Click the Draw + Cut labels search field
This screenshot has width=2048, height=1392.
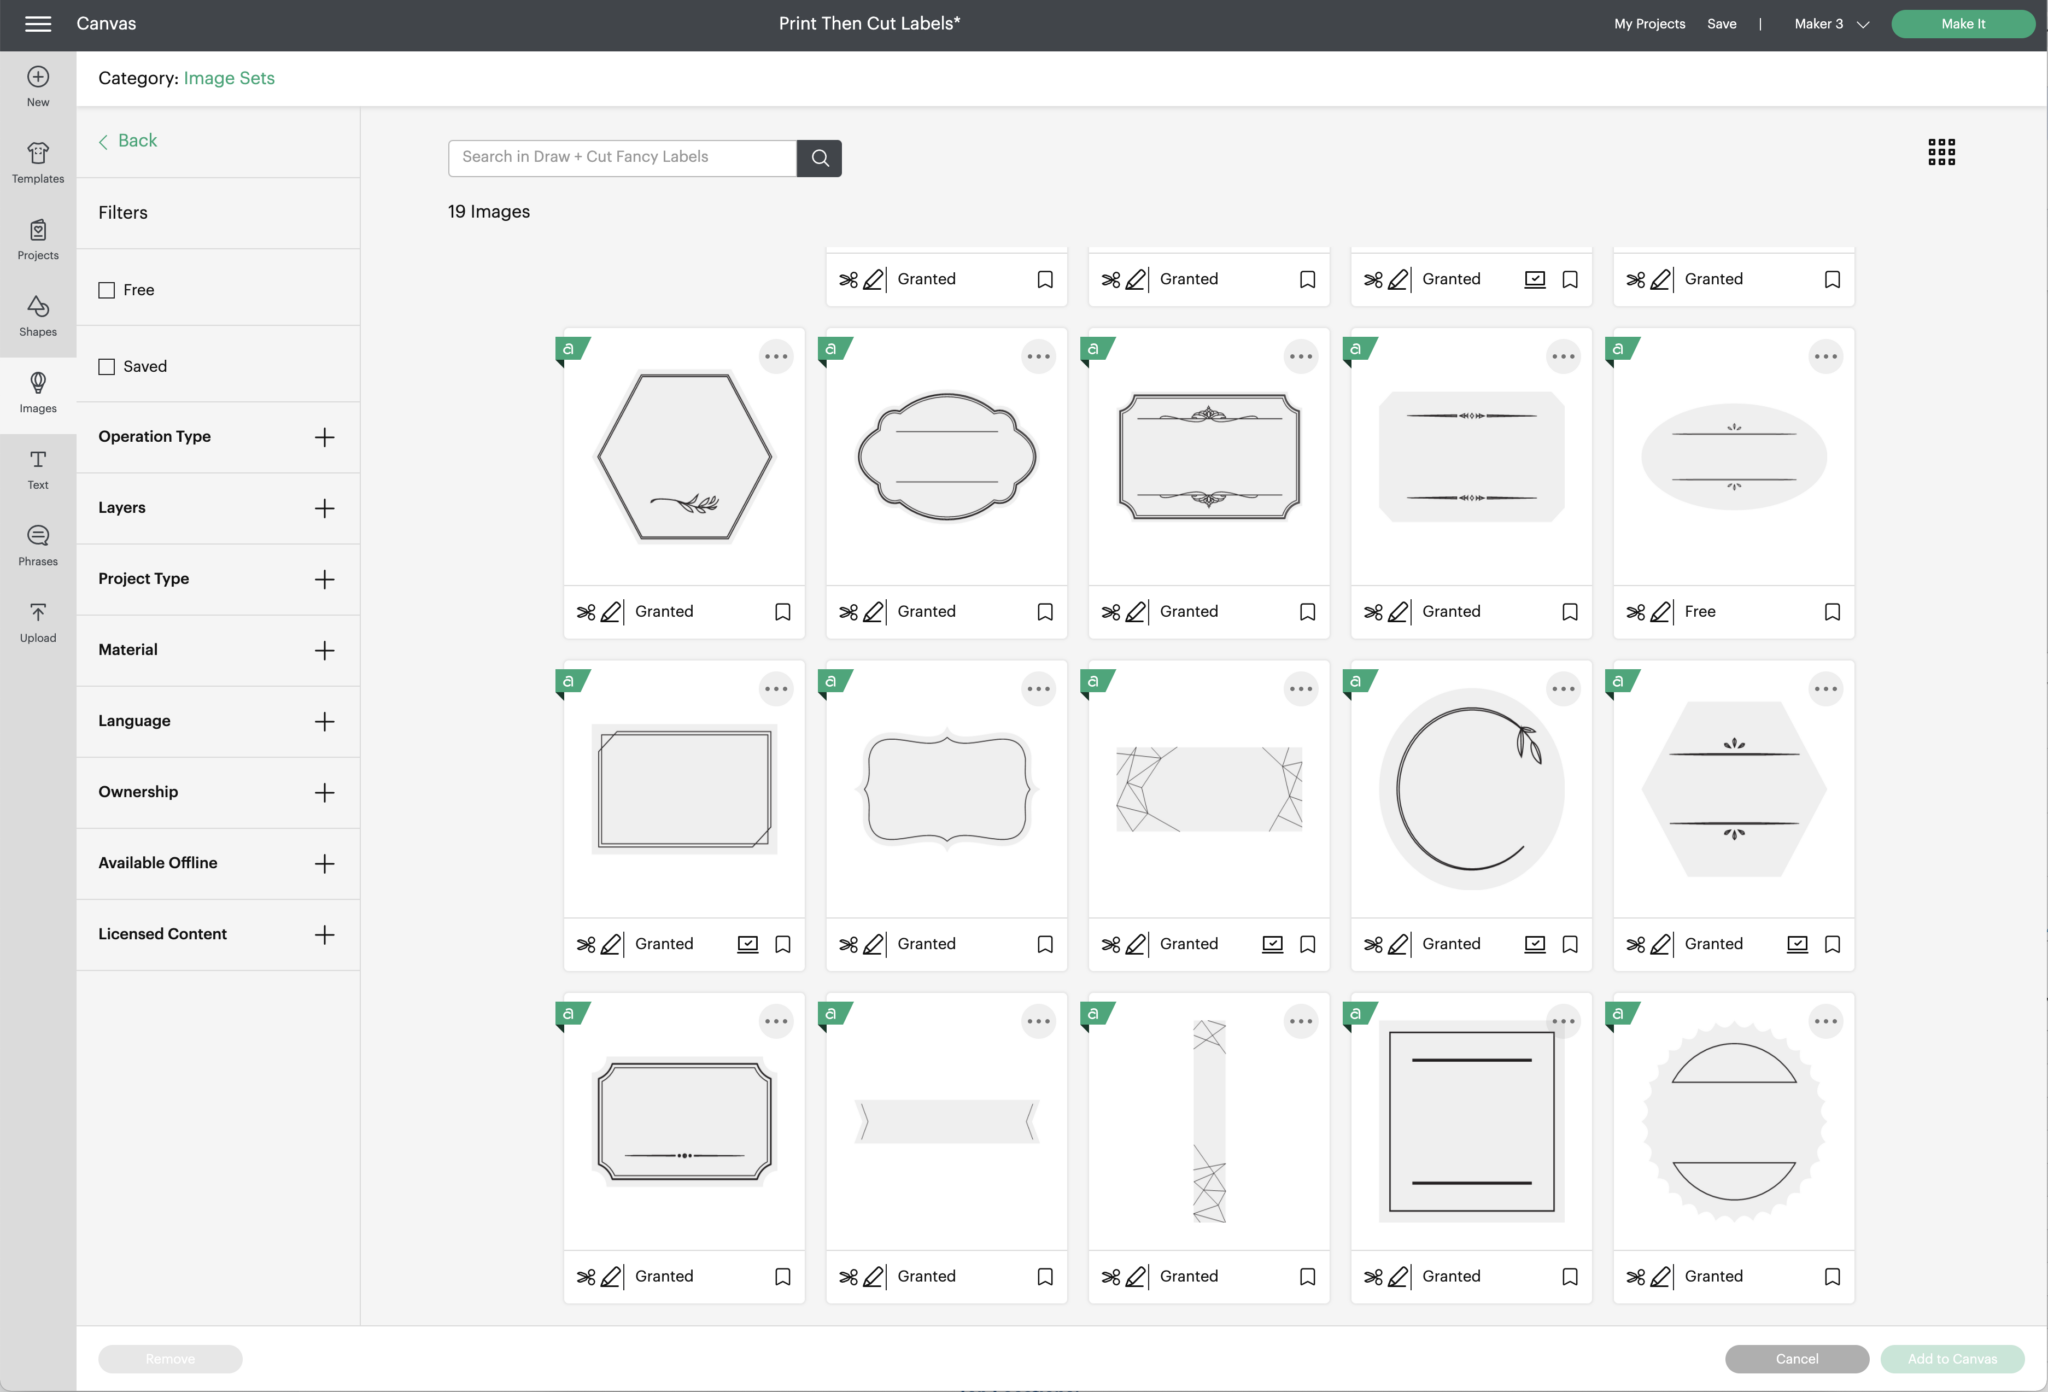(622, 157)
